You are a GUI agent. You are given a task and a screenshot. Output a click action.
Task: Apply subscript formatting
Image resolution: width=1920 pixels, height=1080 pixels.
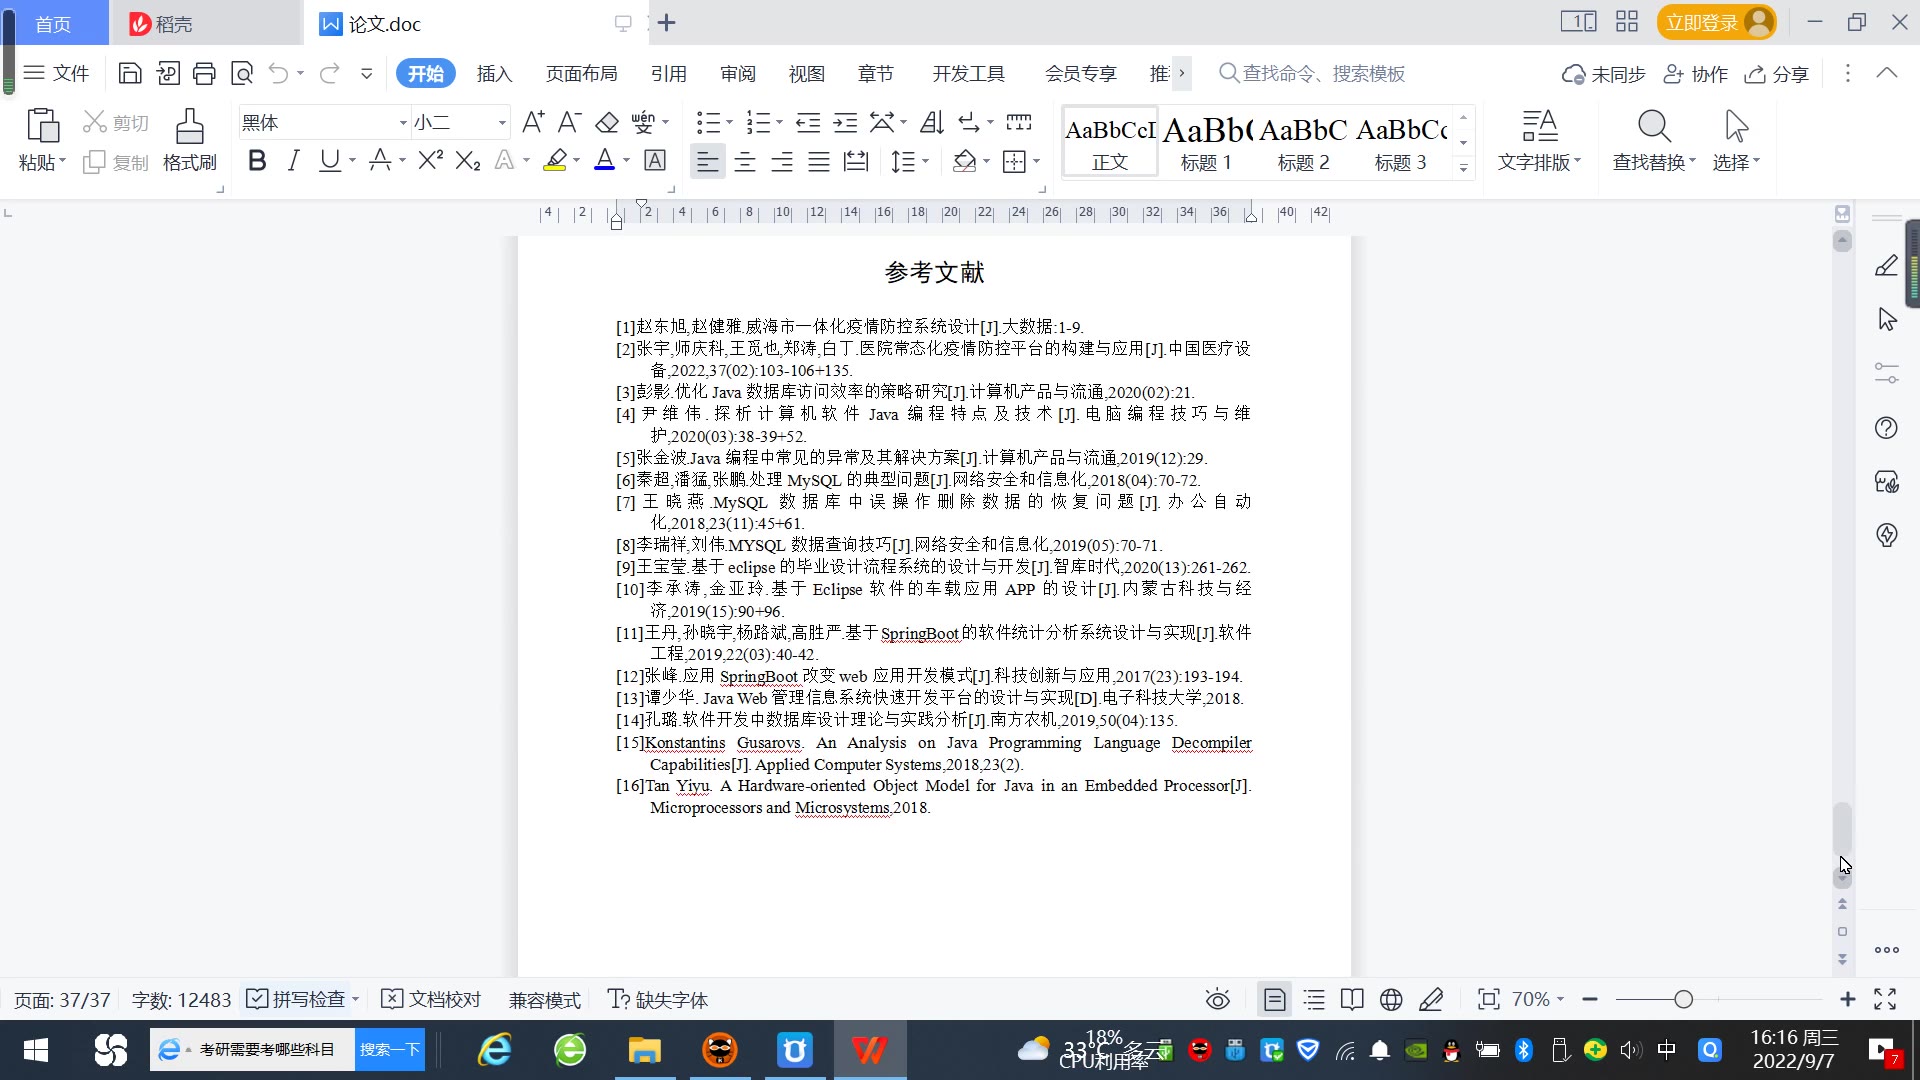[x=468, y=160]
